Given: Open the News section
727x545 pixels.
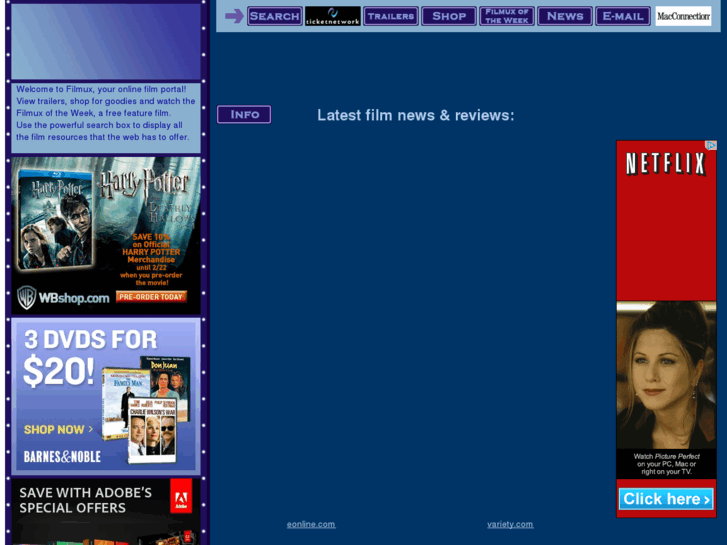Looking at the screenshot, I should coord(565,16).
